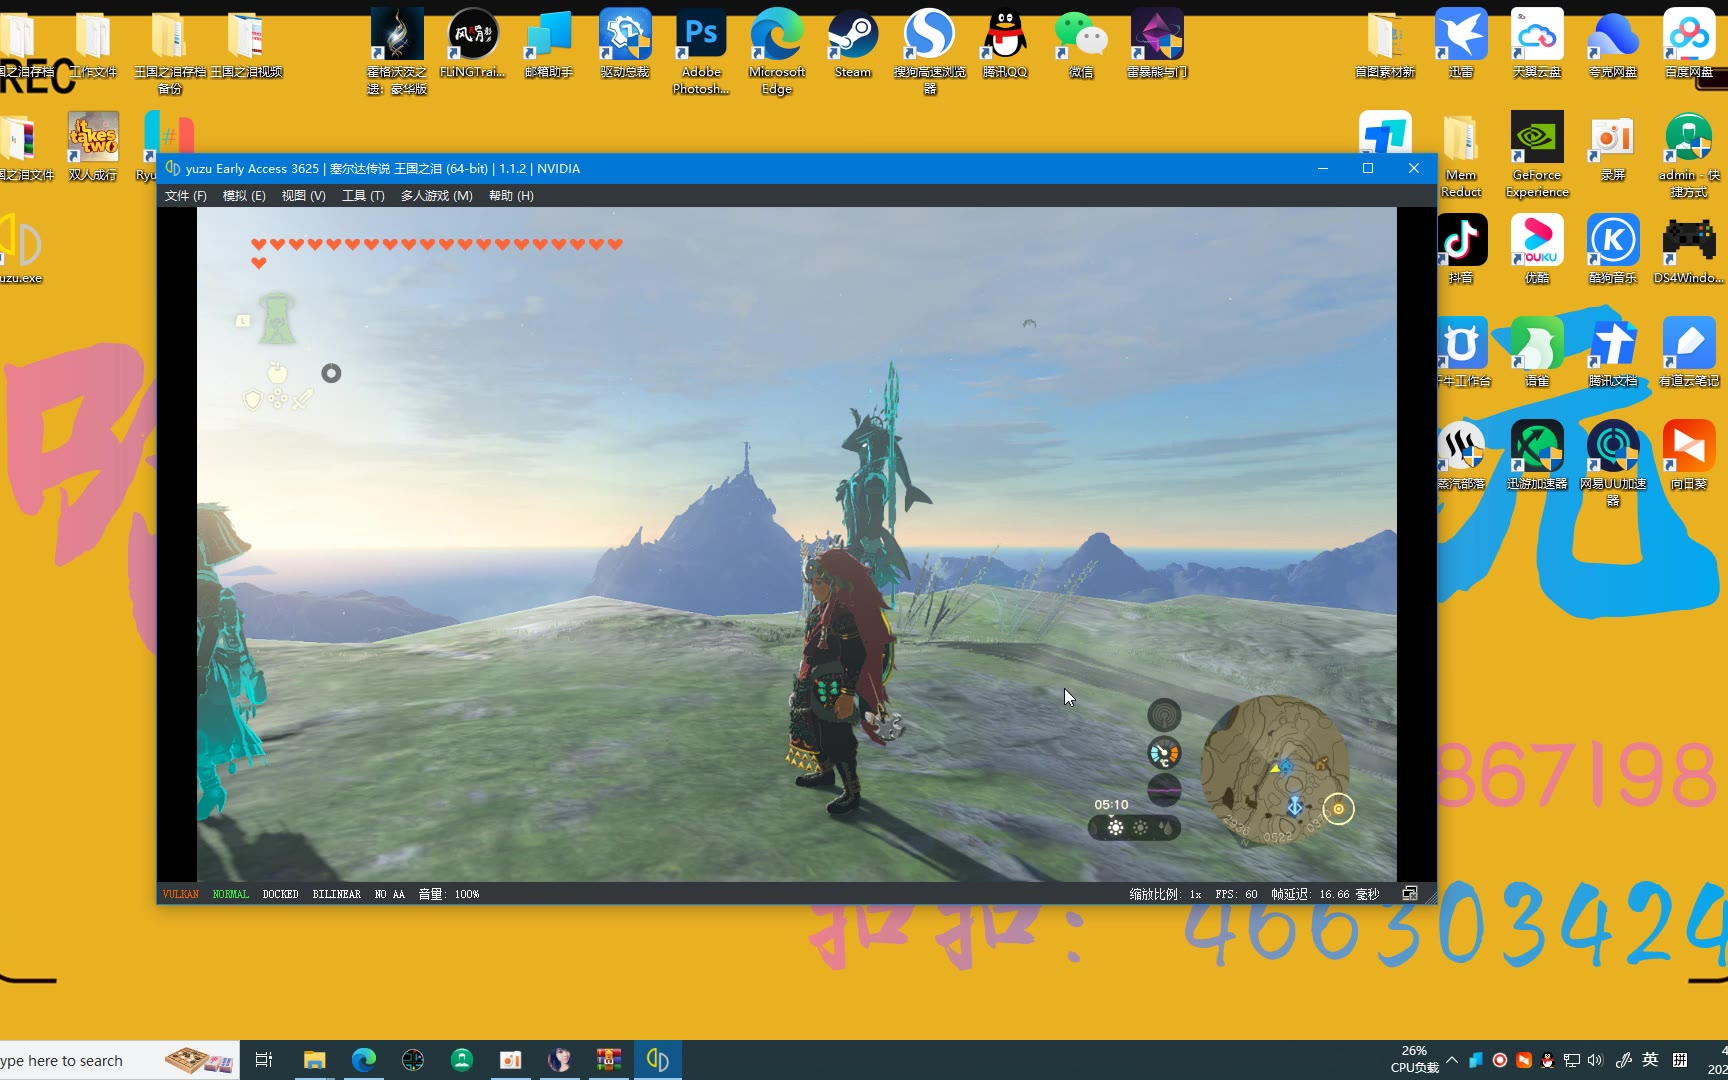Viewport: 1728px width, 1080px height.
Task: Click the FPS: 60 status text
Action: pos(1237,894)
